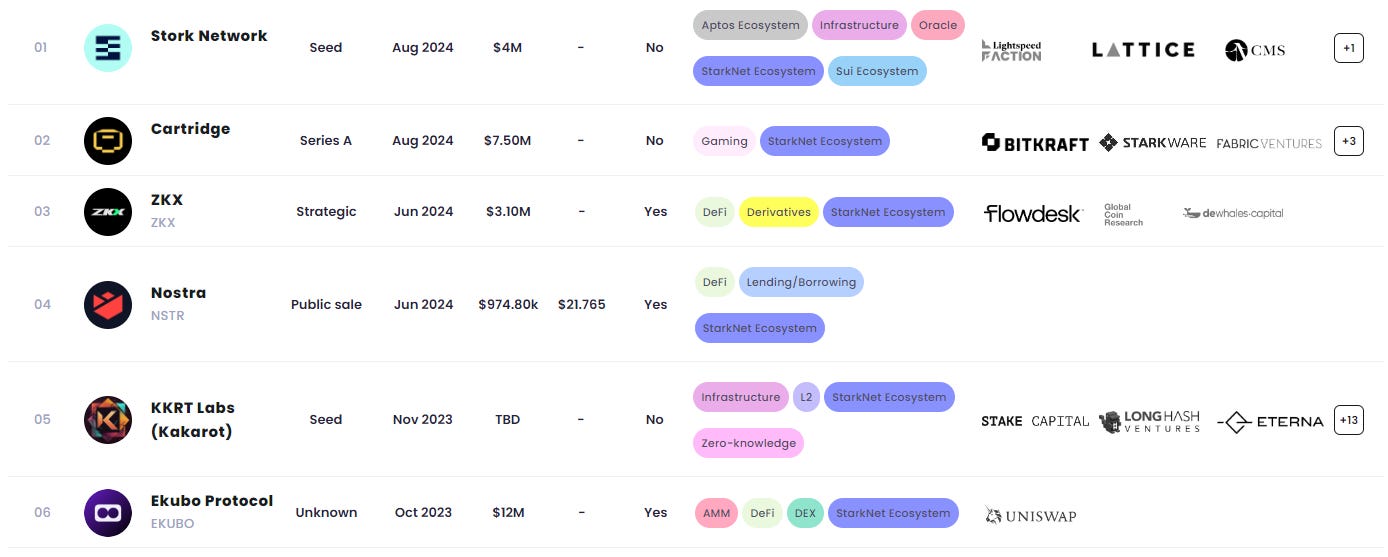1388x557 pixels.
Task: Click the Series A round type for Cartridge
Action: point(326,141)
